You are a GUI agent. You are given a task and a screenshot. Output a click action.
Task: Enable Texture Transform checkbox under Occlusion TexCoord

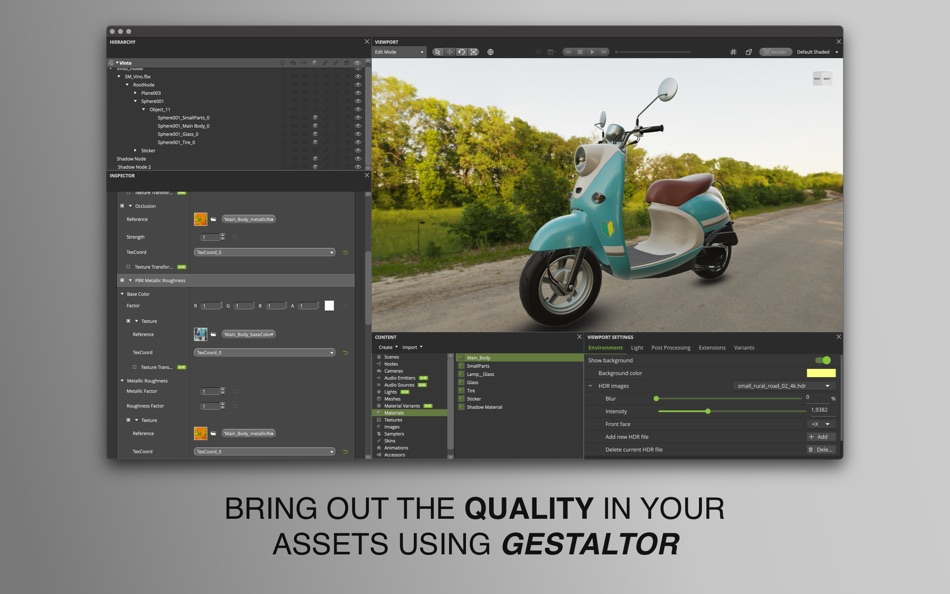point(128,267)
